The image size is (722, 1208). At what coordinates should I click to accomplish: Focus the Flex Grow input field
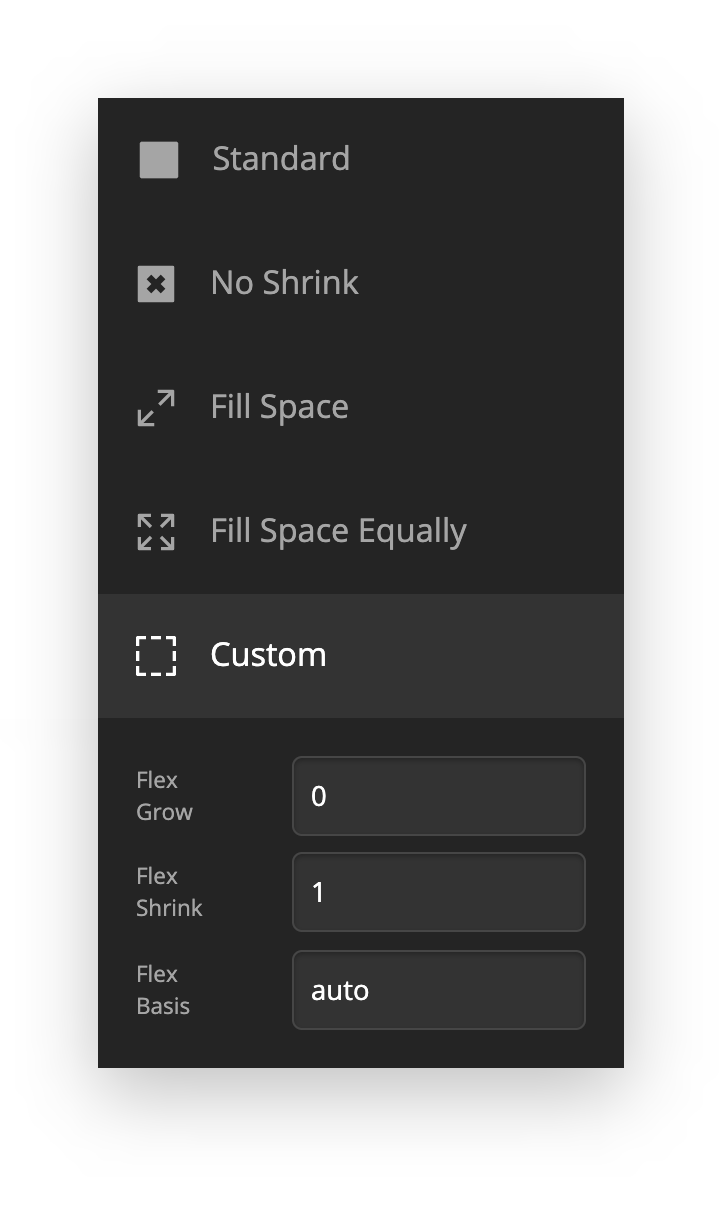pyautogui.click(x=438, y=796)
